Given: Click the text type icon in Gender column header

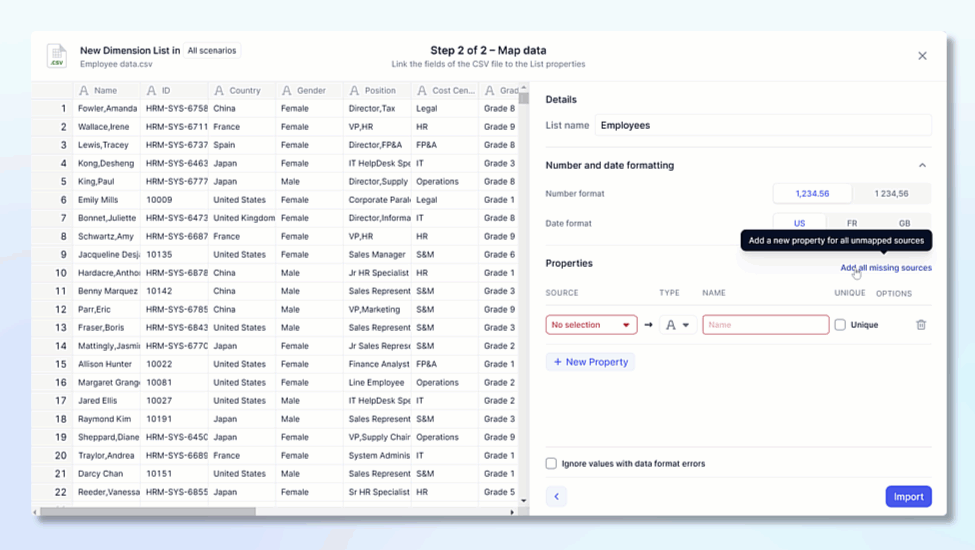Looking at the screenshot, I should (x=287, y=91).
